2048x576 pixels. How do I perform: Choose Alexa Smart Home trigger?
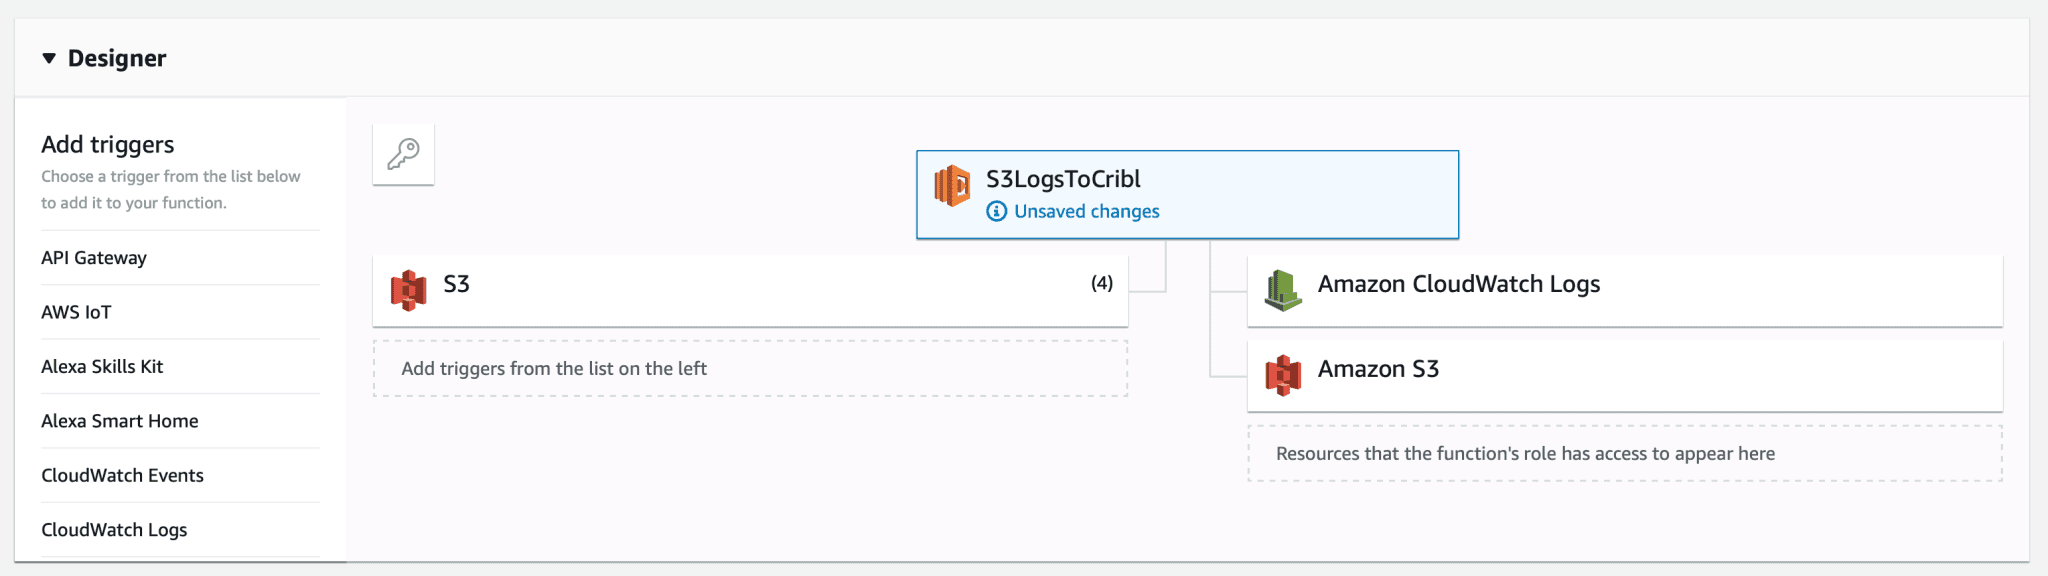(120, 421)
